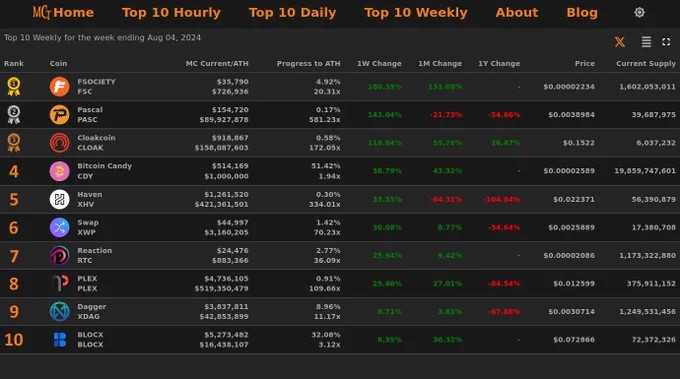
Task: Switch to list view icon
Action: 646,42
